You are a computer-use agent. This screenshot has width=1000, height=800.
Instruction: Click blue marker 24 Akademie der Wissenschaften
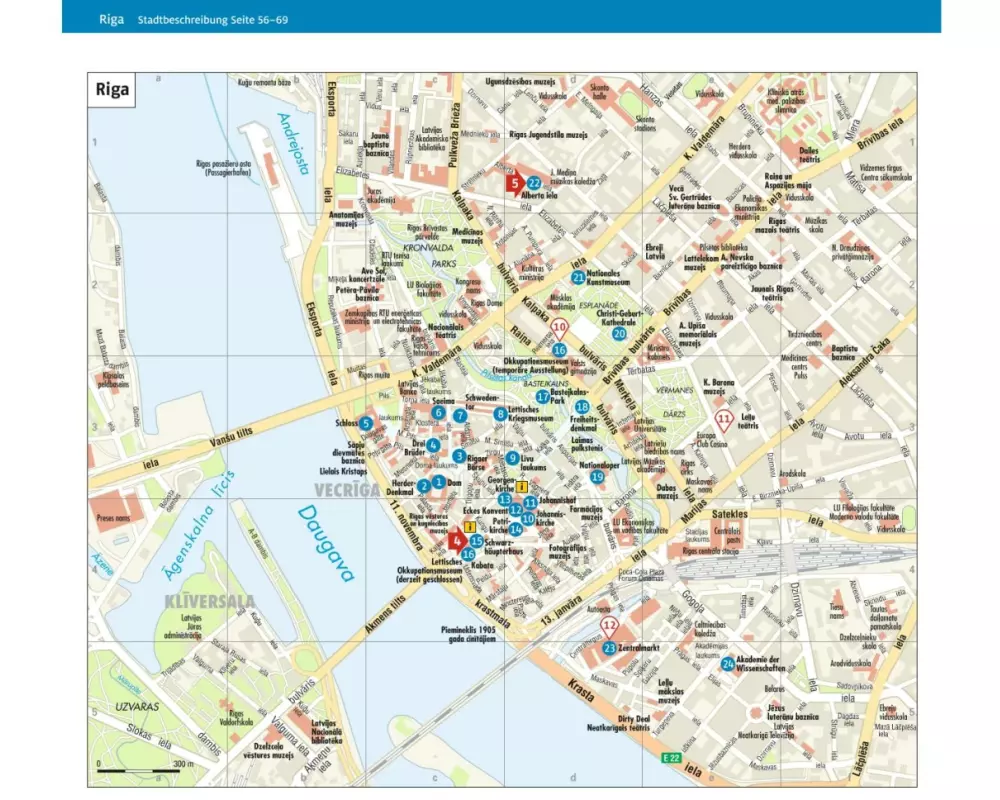[727, 663]
